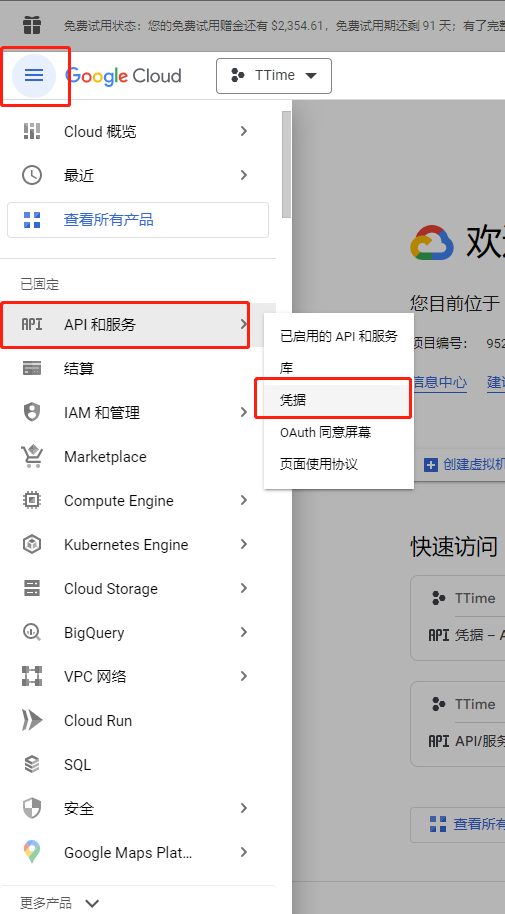Expand the IAM 和管理 submenu chevron
The height and width of the screenshot is (914, 505).
pos(244,412)
